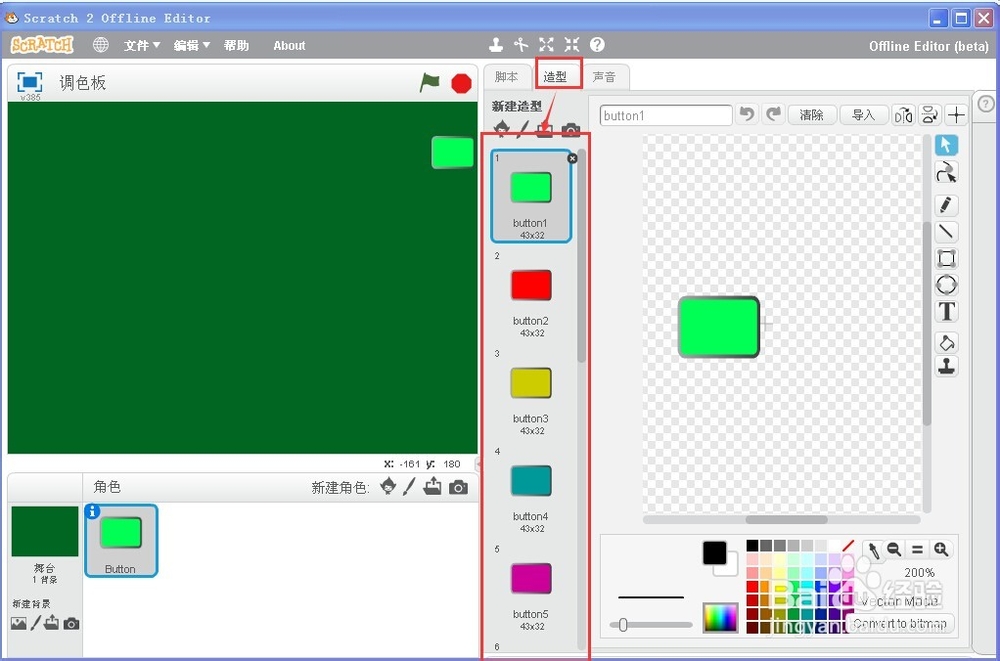Click the Grow sprite toolbar icon
1000x661 pixels.
[546, 44]
